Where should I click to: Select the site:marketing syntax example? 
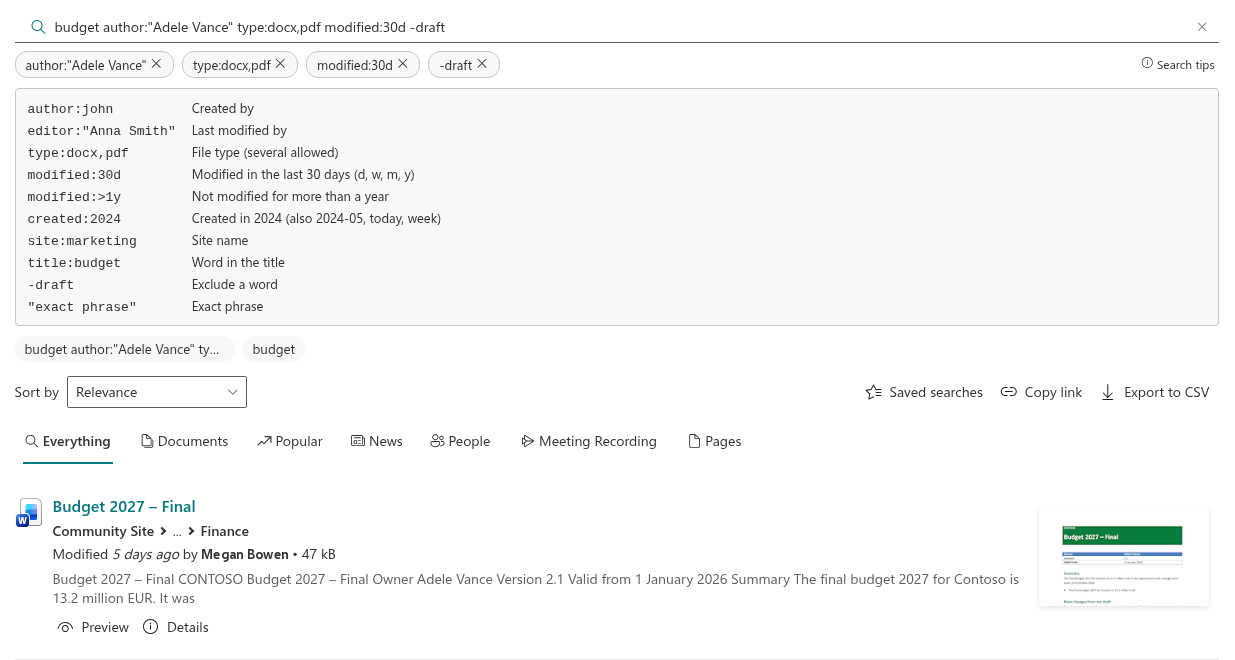pyautogui.click(x=82, y=241)
